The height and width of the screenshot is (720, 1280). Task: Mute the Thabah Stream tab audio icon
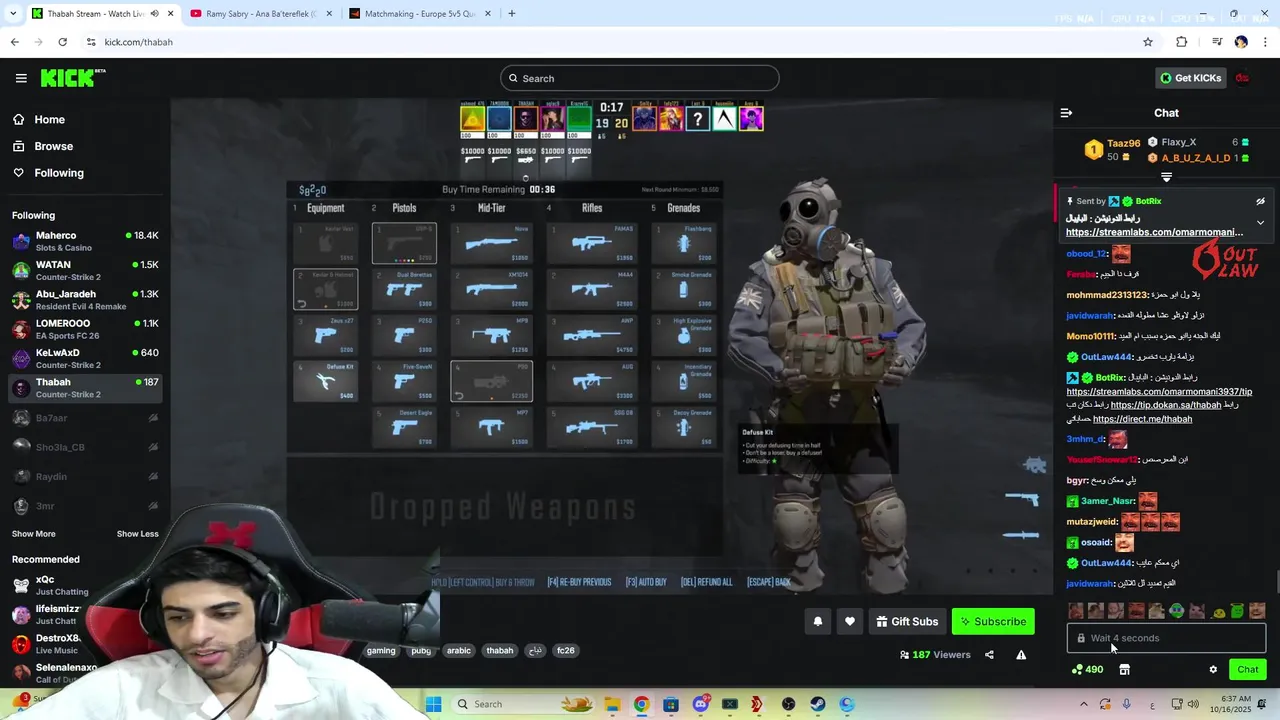(x=154, y=14)
